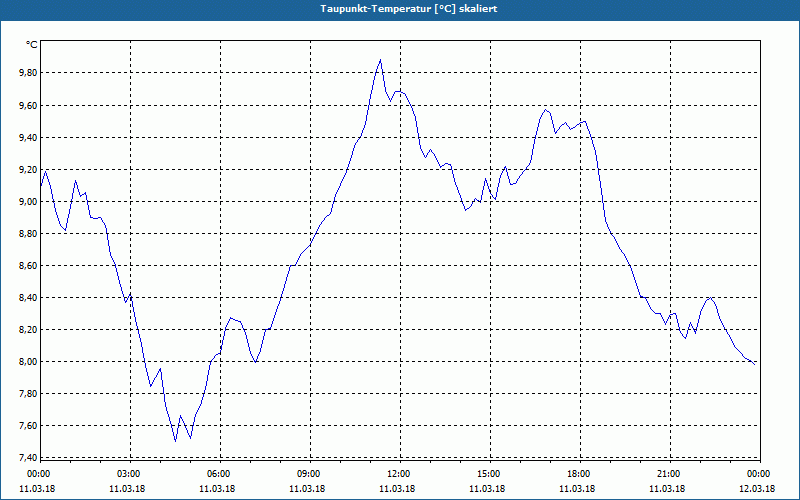Select the 9,80 y-axis tick label
800x500 pixels.
(x=28, y=73)
